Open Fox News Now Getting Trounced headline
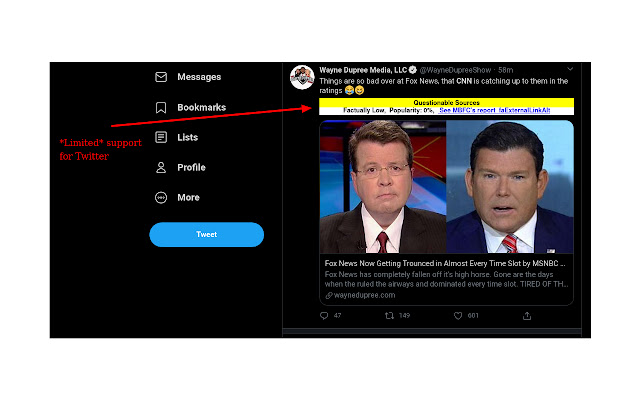The image size is (640, 400). click(x=445, y=263)
